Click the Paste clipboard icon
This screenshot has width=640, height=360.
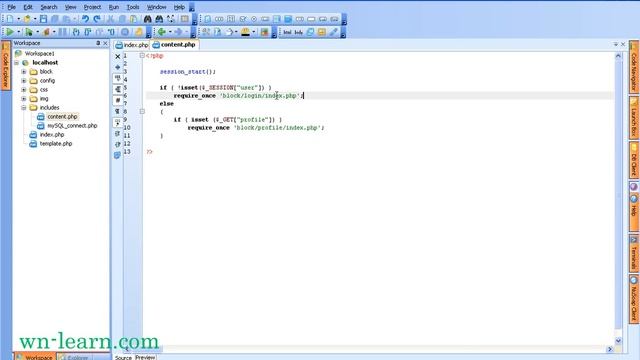click(x=133, y=19)
